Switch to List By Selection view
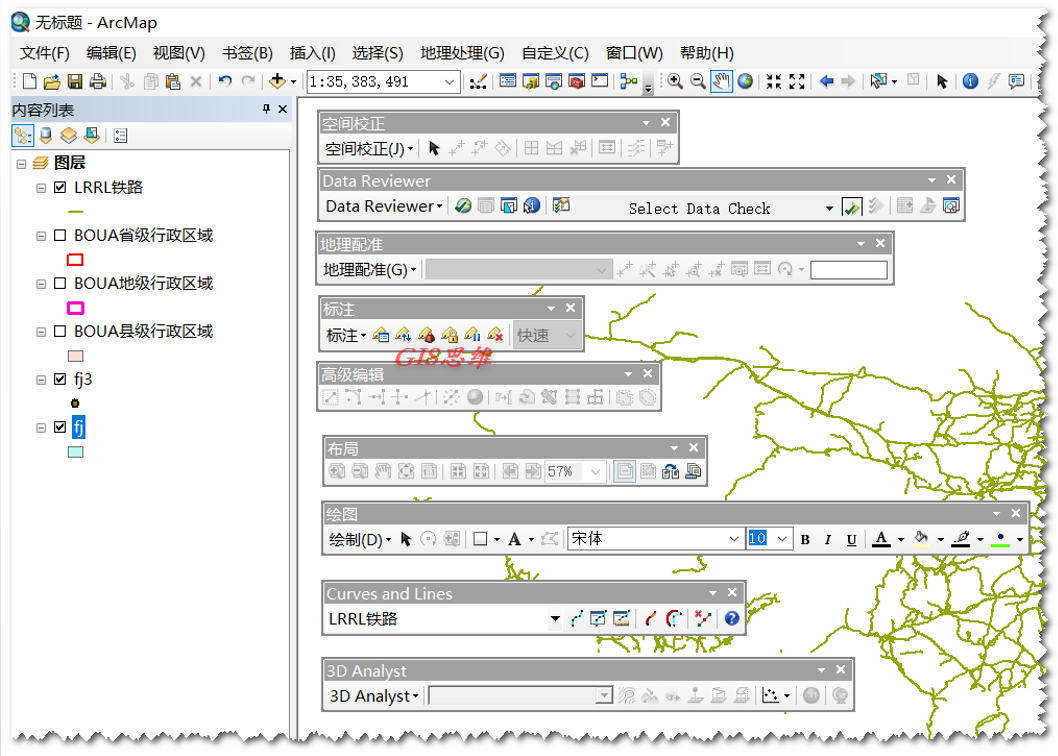 (x=91, y=136)
